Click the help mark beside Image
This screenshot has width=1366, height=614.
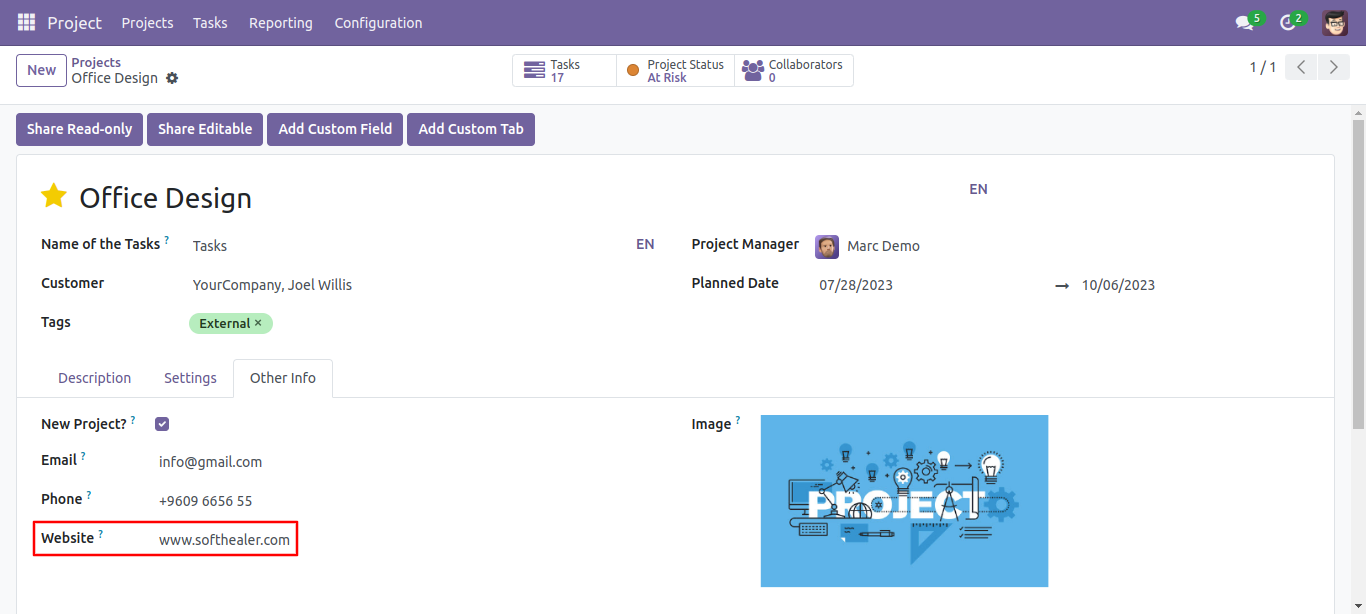click(738, 420)
